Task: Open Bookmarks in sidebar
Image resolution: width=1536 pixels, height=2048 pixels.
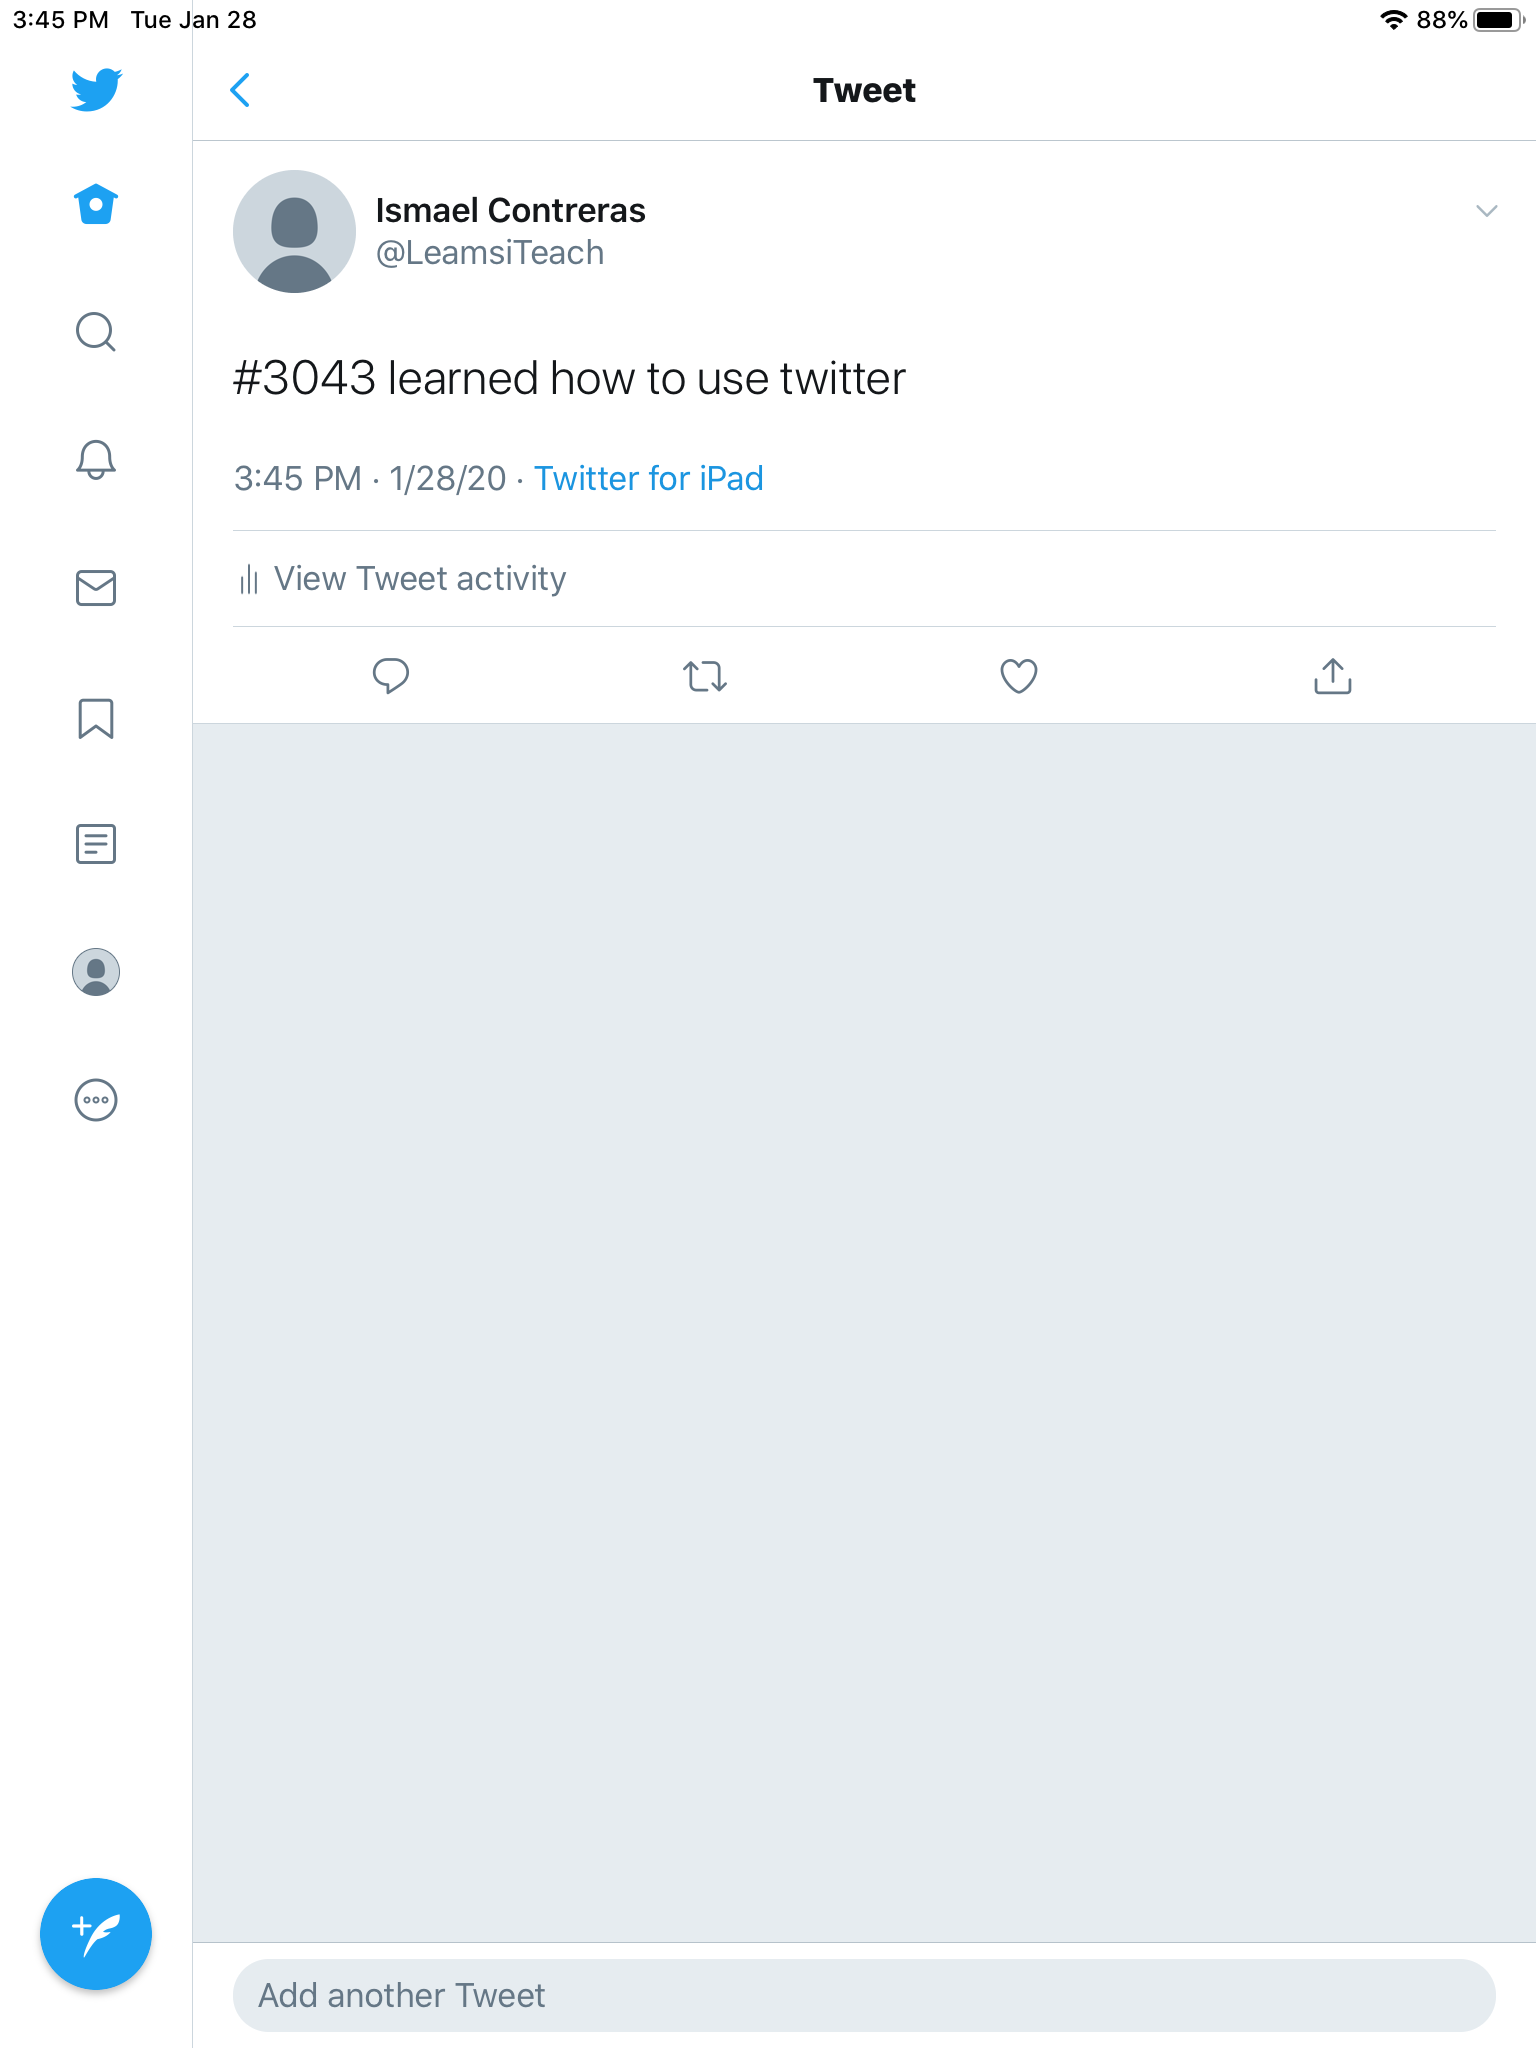Action: [x=96, y=718]
